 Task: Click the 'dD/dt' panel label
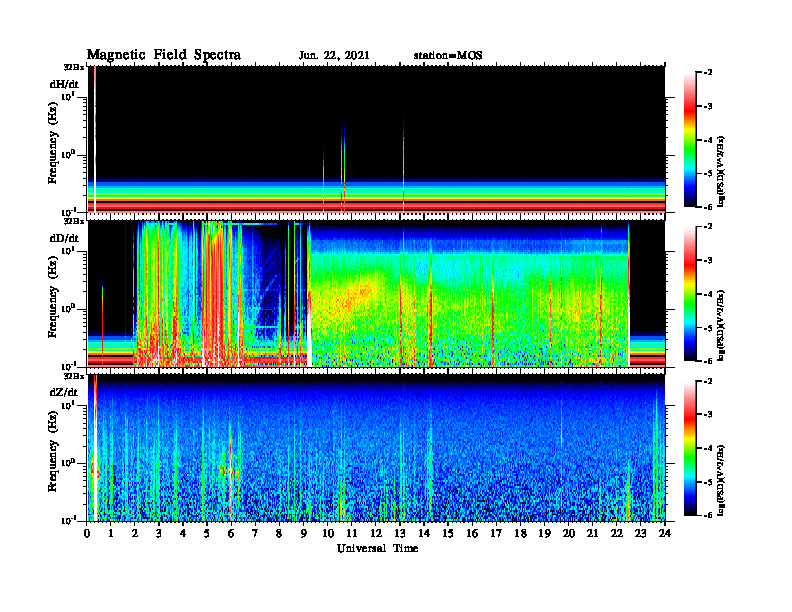[x=64, y=238]
